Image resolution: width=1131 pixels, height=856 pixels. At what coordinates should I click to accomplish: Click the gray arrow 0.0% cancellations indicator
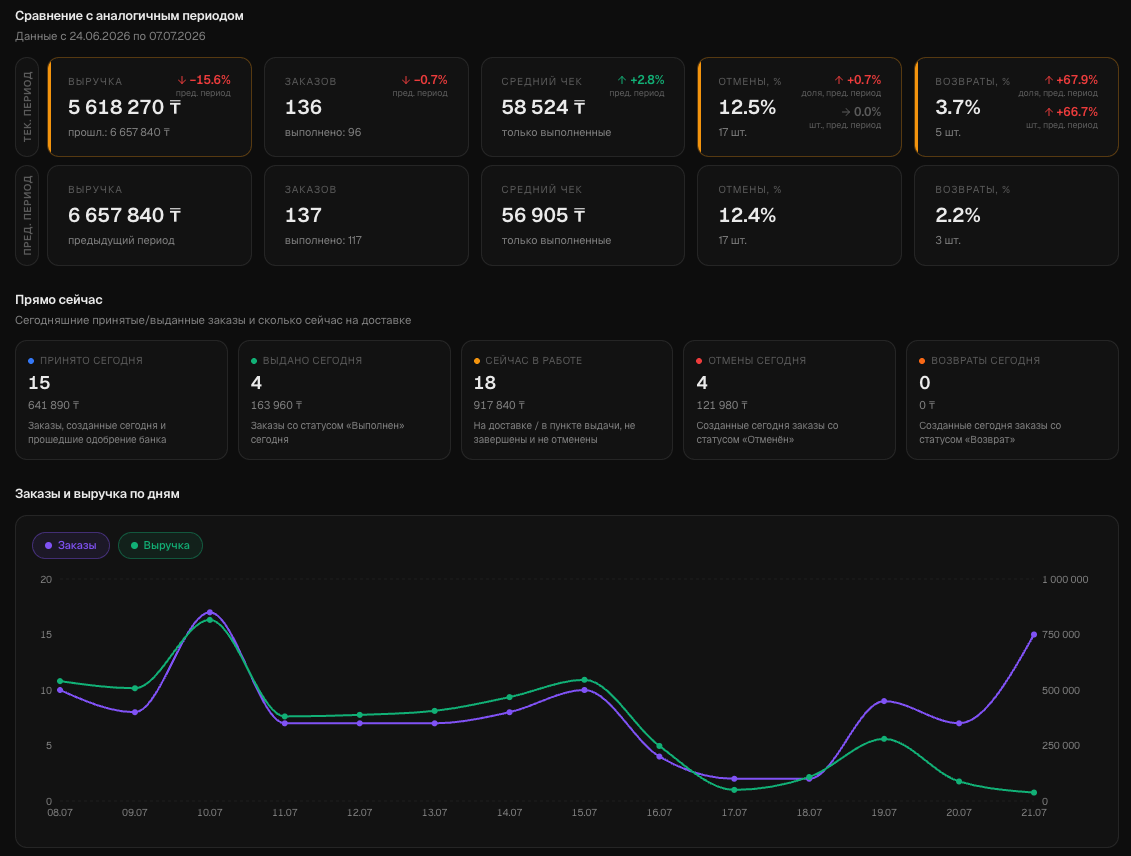[x=861, y=112]
